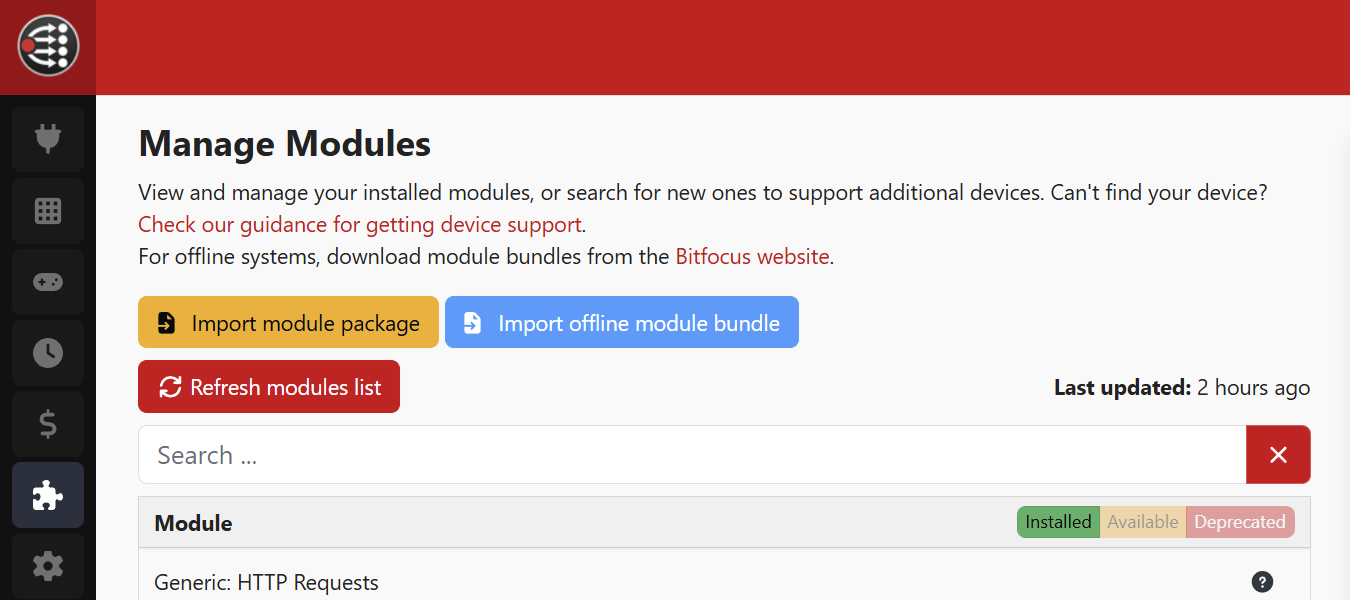
Task: Click the help icon beside Generic: HTTP Requests
Action: [1262, 582]
